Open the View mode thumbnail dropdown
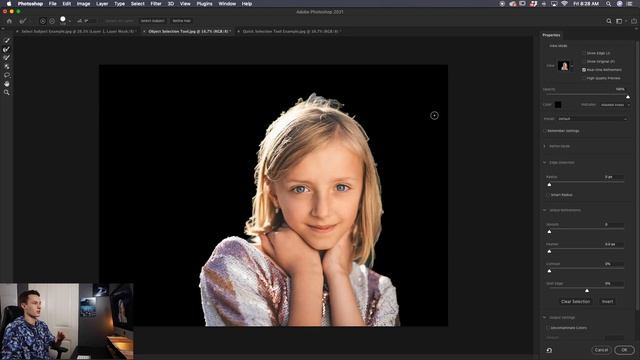 click(565, 66)
